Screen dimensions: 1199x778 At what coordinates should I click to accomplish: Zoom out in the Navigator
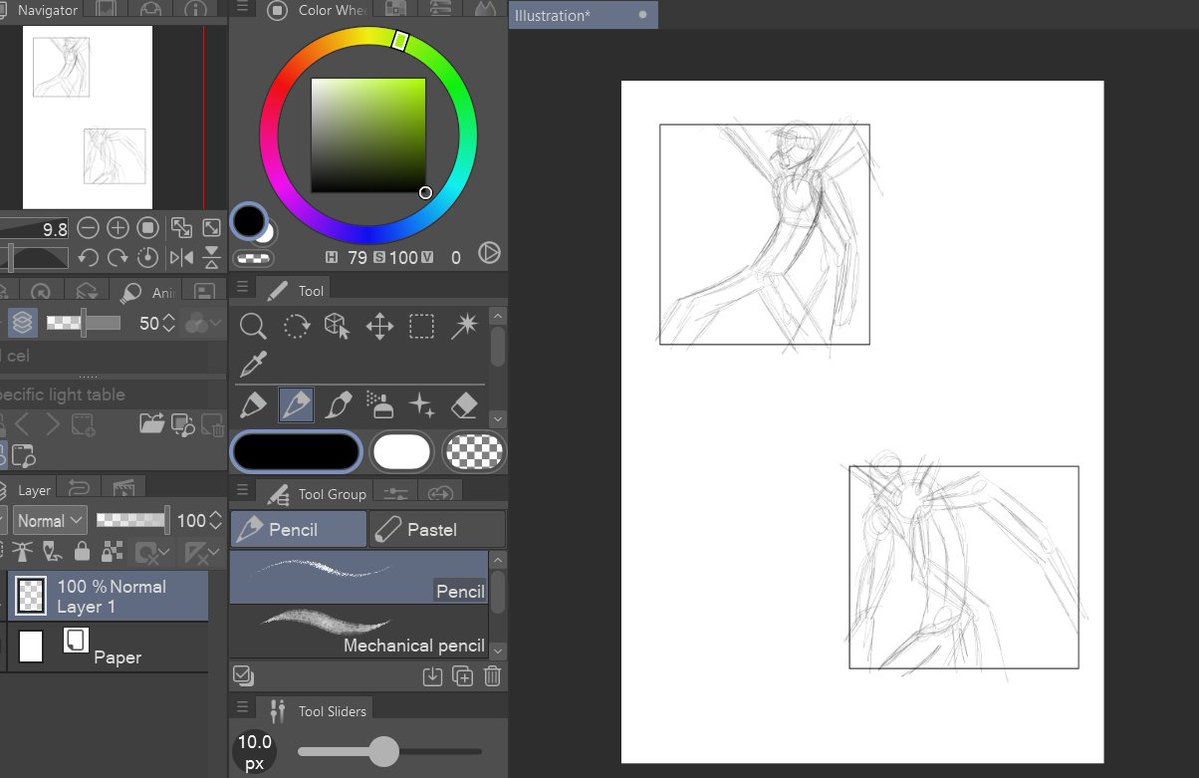click(x=88, y=228)
